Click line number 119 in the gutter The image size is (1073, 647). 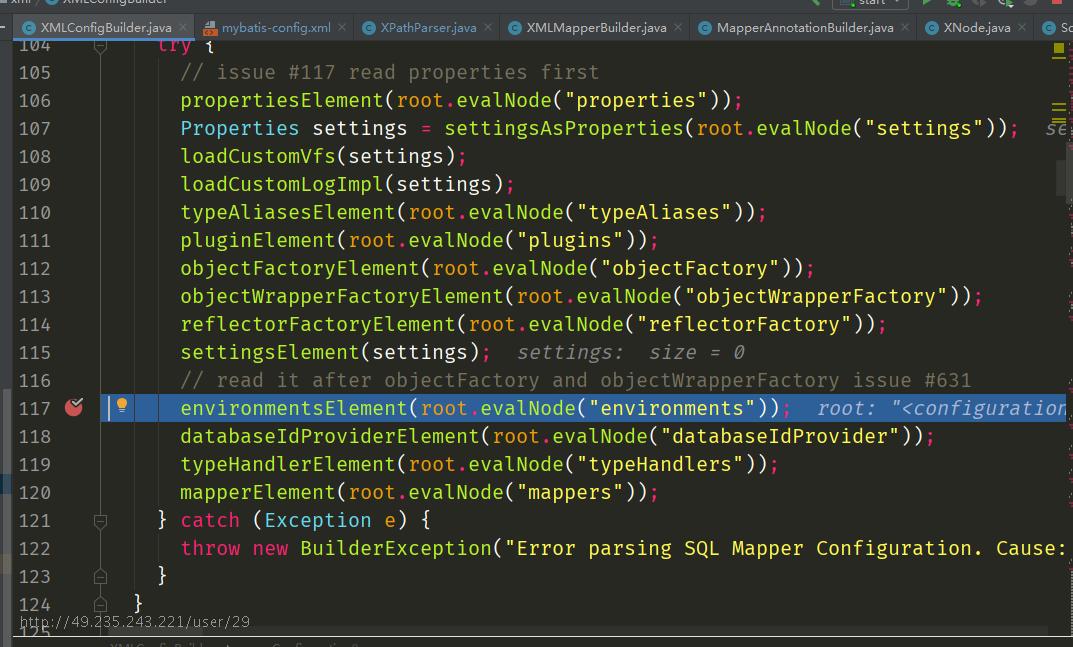pos(34,466)
